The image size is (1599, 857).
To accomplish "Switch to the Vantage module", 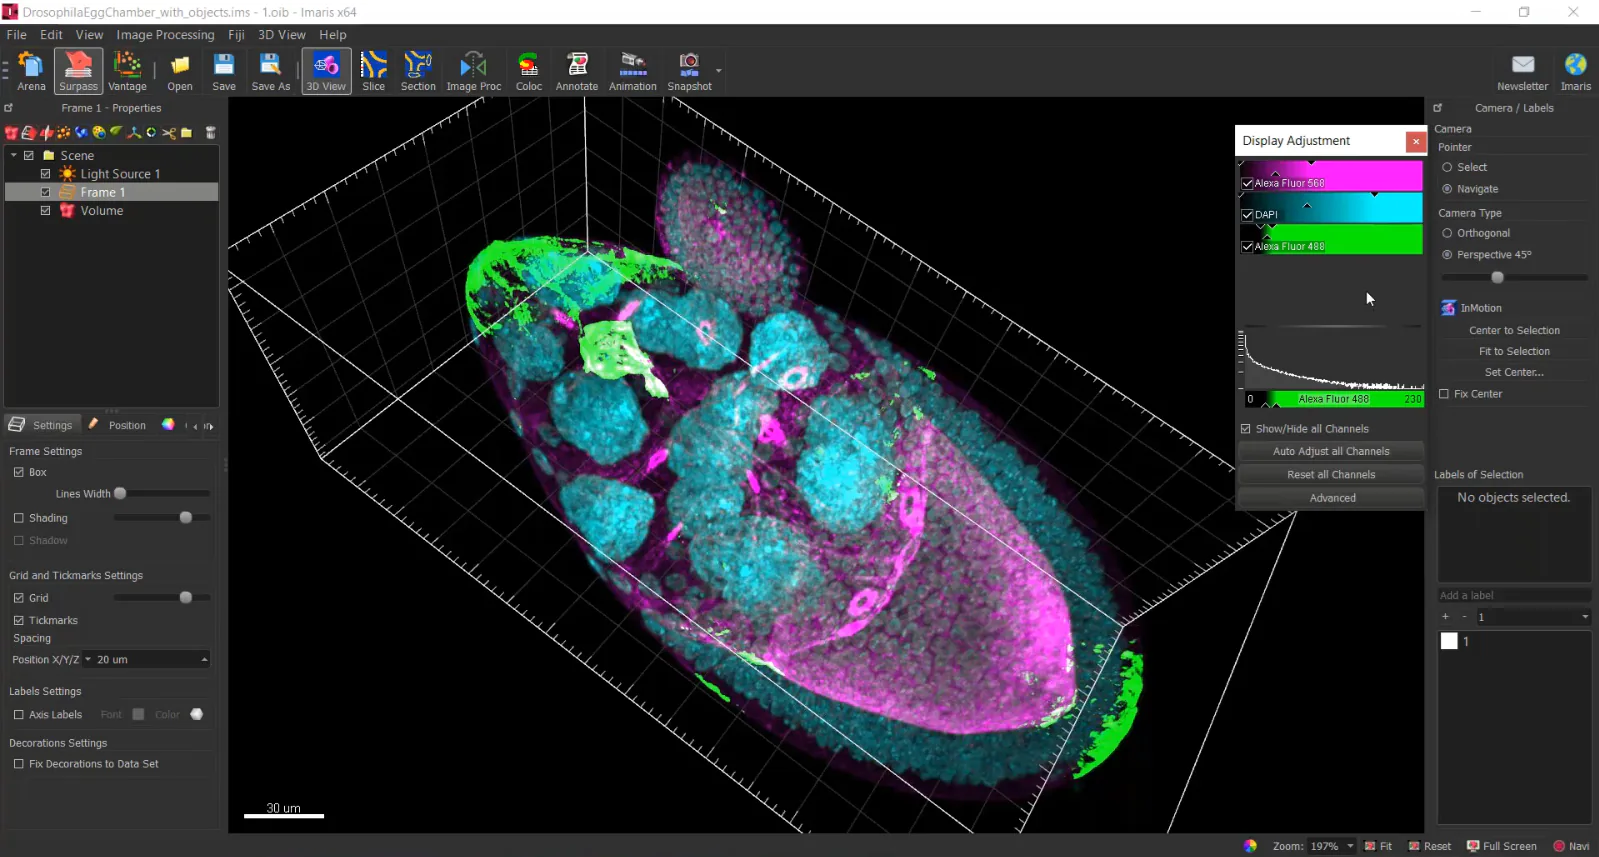I will (x=127, y=72).
